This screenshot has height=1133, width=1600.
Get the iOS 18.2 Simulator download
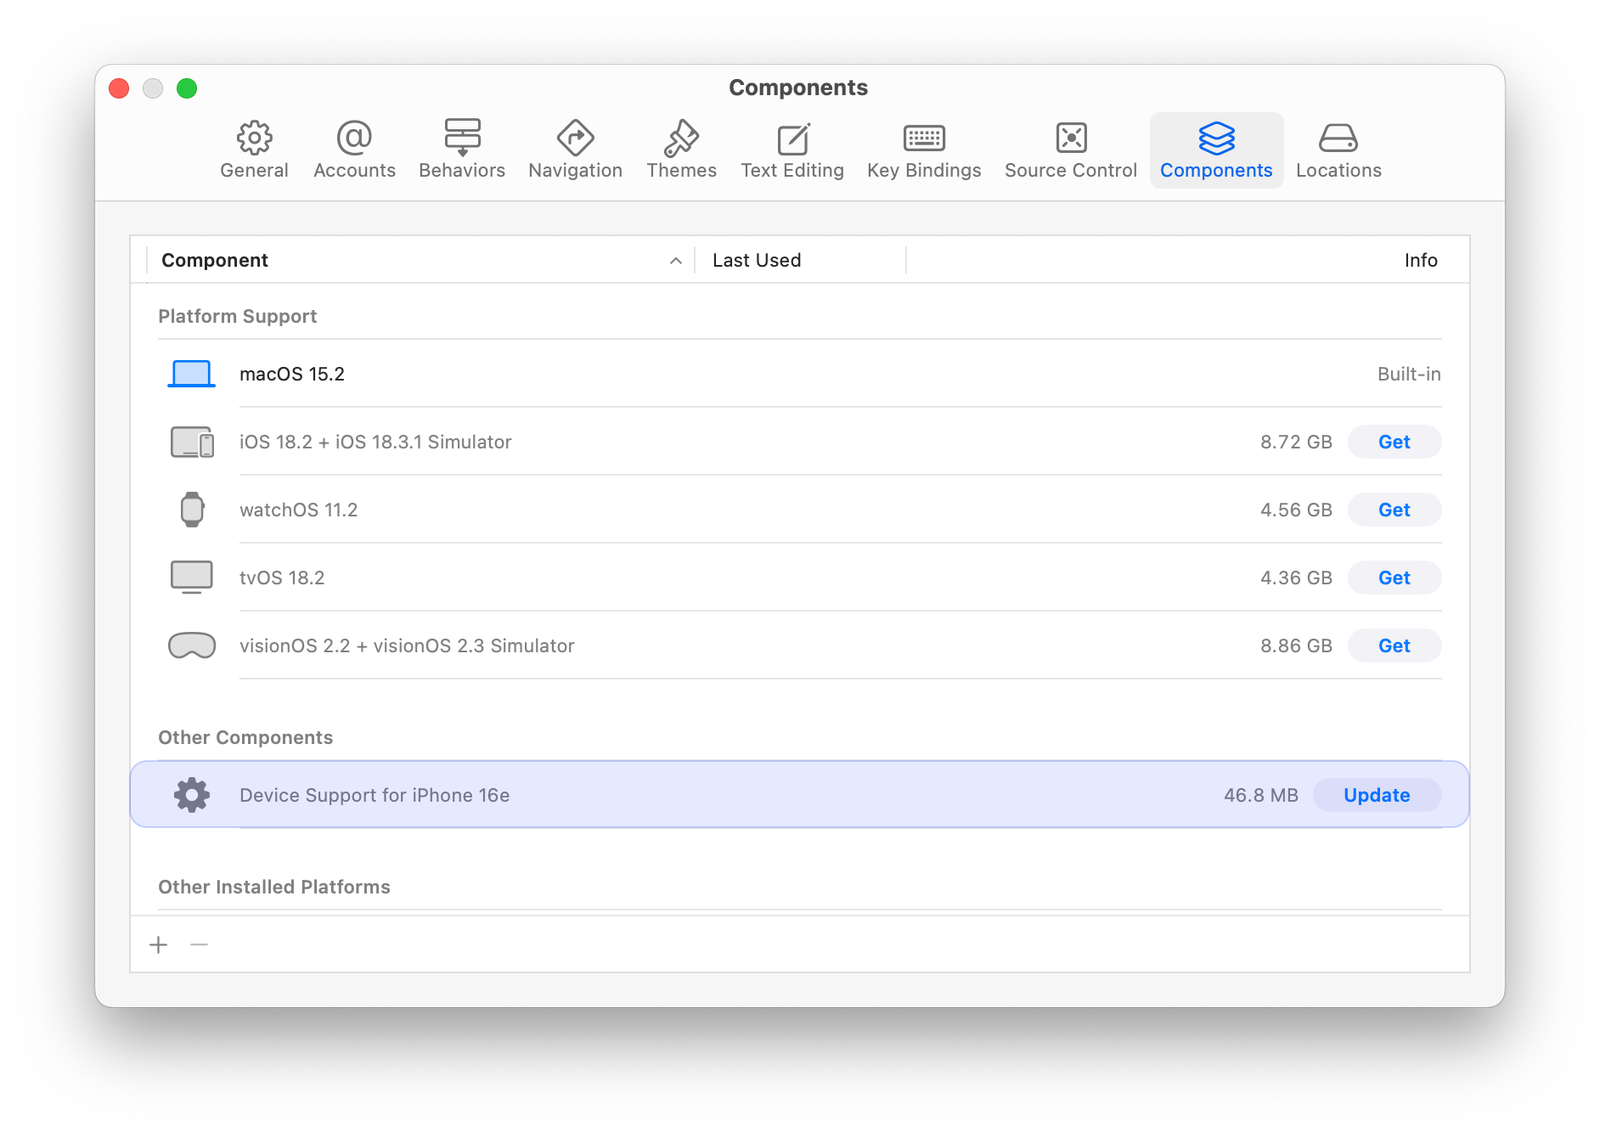pyautogui.click(x=1394, y=441)
